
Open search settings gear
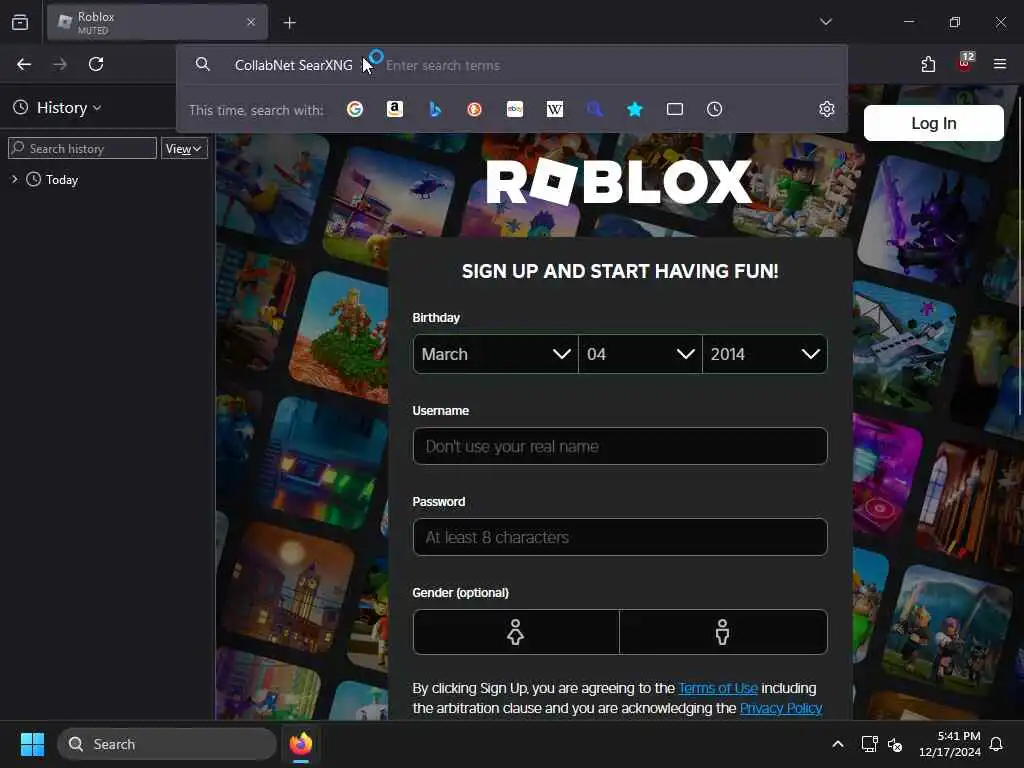click(x=827, y=109)
